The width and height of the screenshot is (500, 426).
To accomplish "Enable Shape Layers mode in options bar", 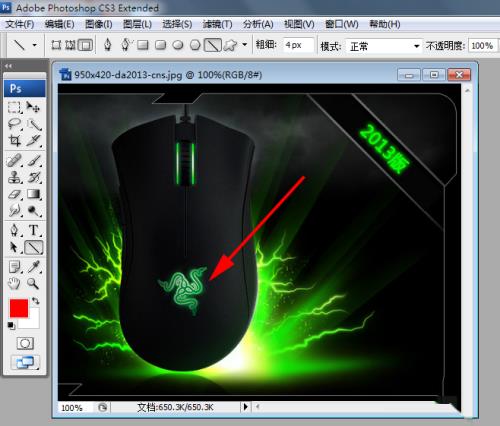I will point(56,45).
